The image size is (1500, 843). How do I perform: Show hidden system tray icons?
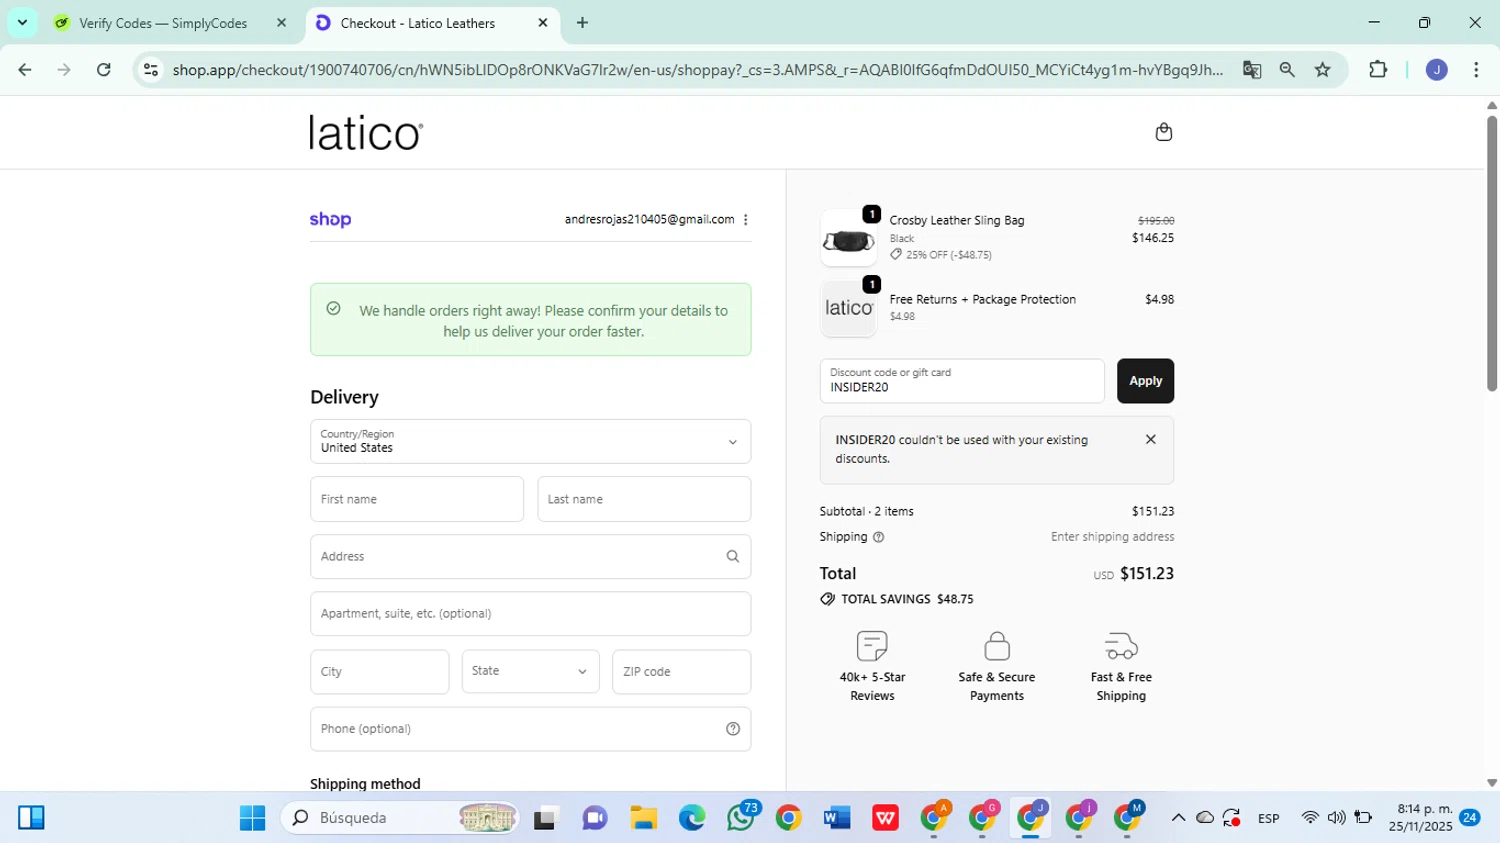click(1178, 818)
